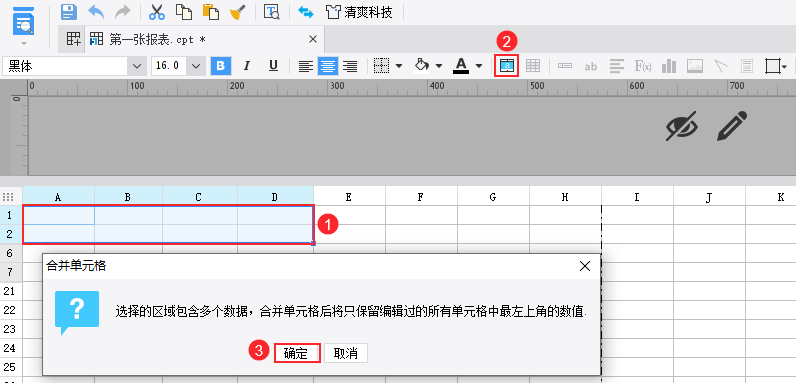Add a new report with grid-plus icon
The height and width of the screenshot is (383, 796).
(74, 39)
